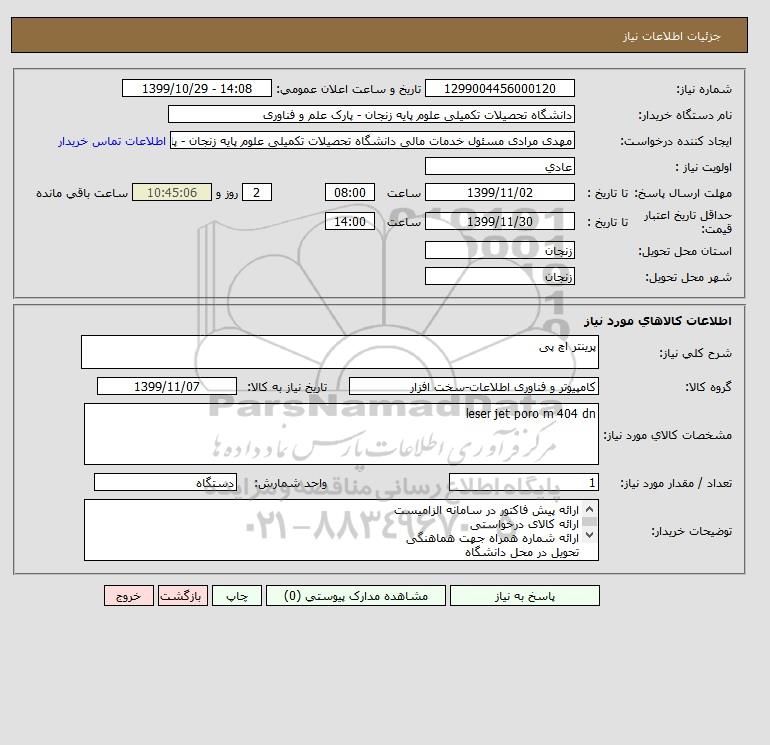Click buyer note تحویل در محل دانشگاه
Image resolution: width=770 pixels, height=745 pixels.
522,553
